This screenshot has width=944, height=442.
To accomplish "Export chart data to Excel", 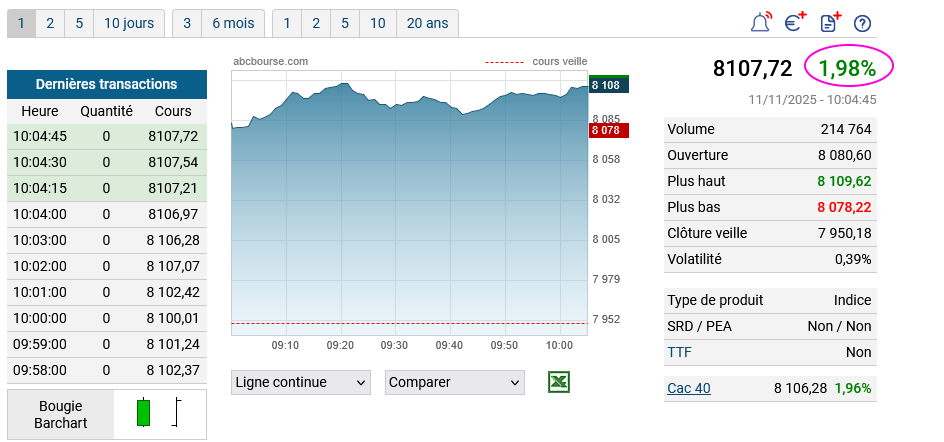I will pos(559,382).
